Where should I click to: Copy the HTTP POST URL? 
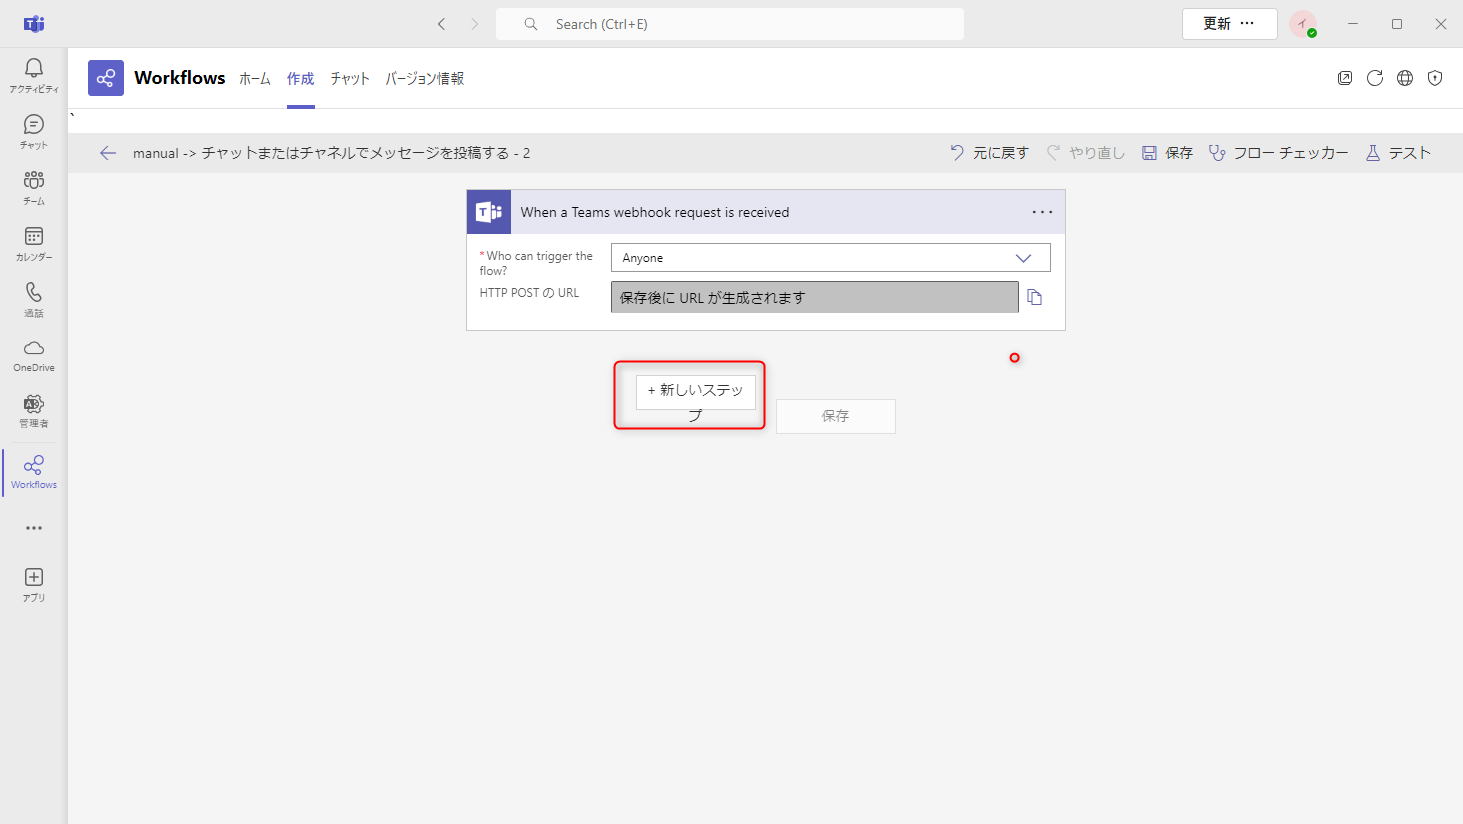(1035, 297)
